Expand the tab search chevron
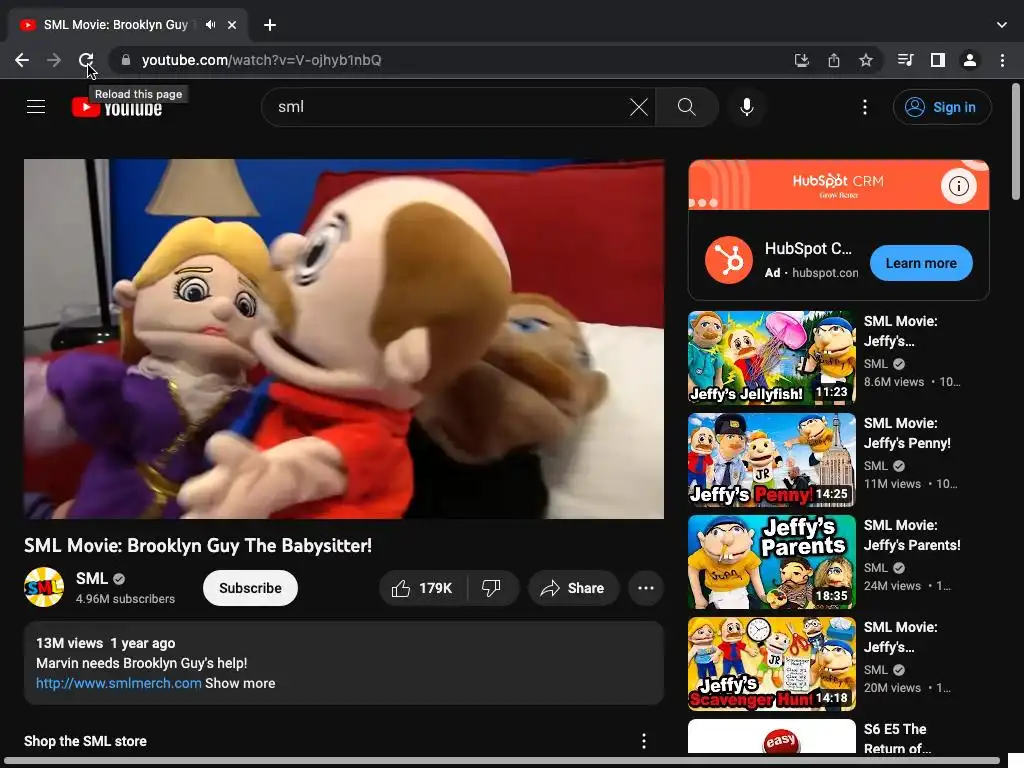The height and width of the screenshot is (768, 1024). tap(1001, 25)
